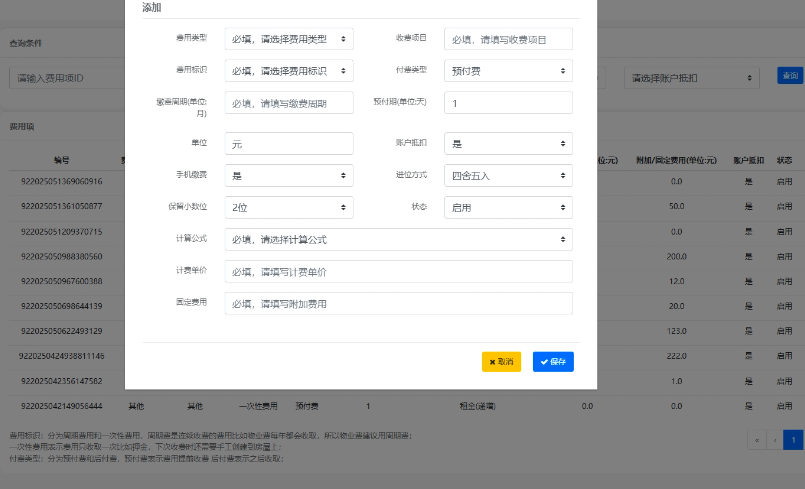805x489 pixels.
Task: Click the 预付期 field containing 1
Action: tap(508, 103)
